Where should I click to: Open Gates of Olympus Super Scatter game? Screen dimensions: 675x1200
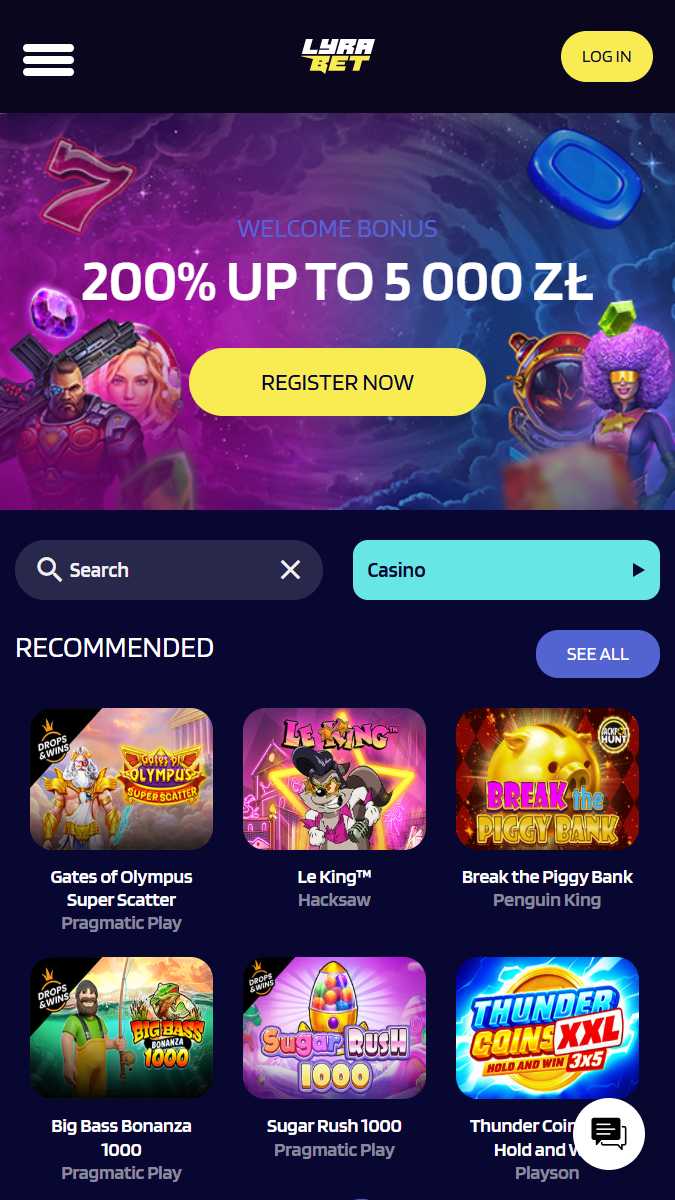121,779
